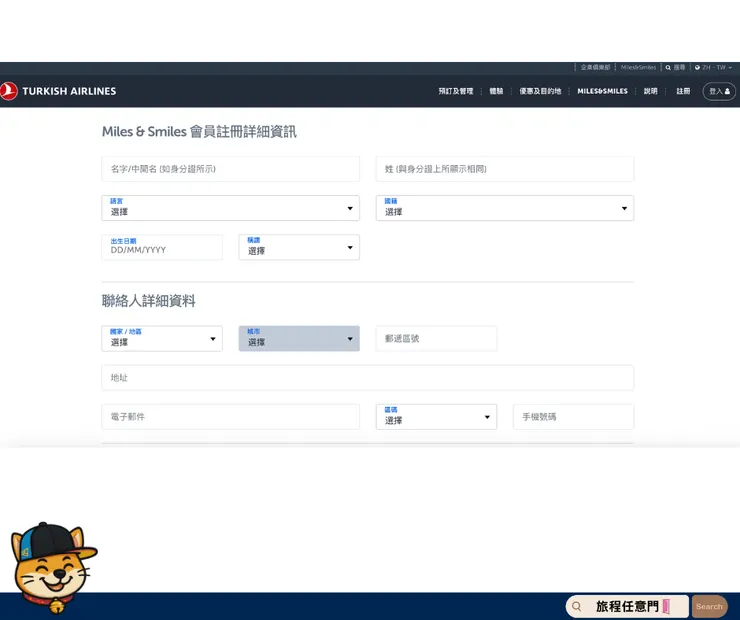Click the Miles & Smiles 會員註冊詳細資訊 heading
Image resolution: width=740 pixels, height=620 pixels.
(199, 132)
